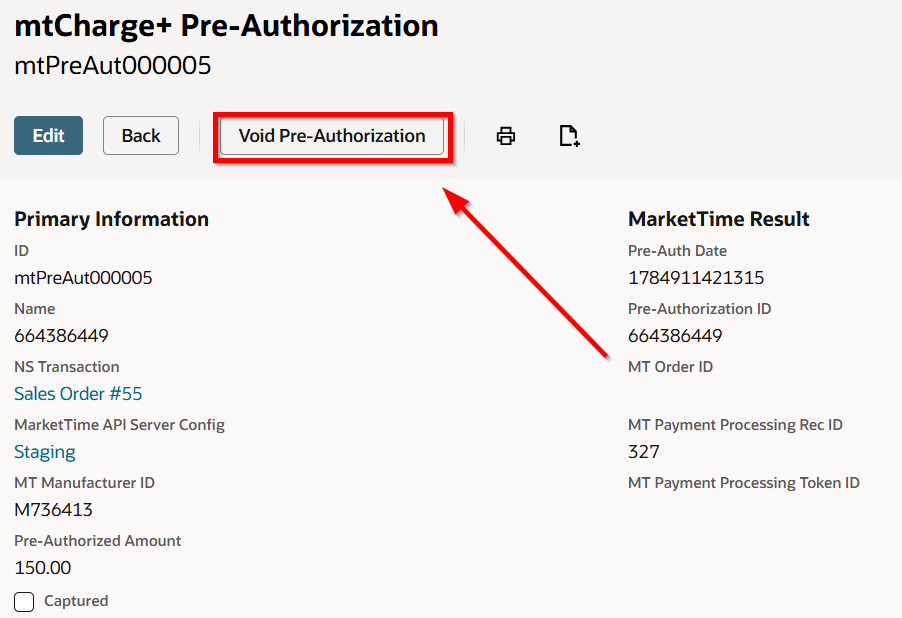
Task: Click the MT Payment Processing Token ID label
Action: (744, 483)
